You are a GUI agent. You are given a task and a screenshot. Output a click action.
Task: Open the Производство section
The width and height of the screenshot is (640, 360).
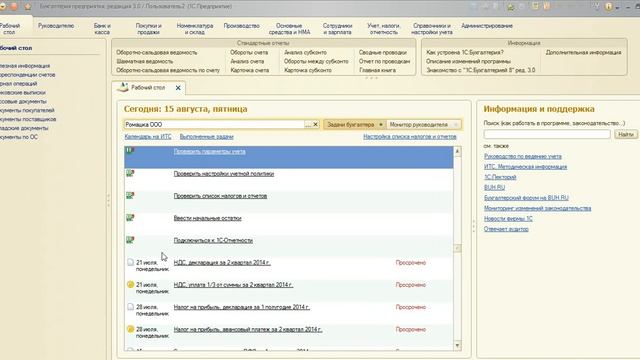pyautogui.click(x=242, y=26)
